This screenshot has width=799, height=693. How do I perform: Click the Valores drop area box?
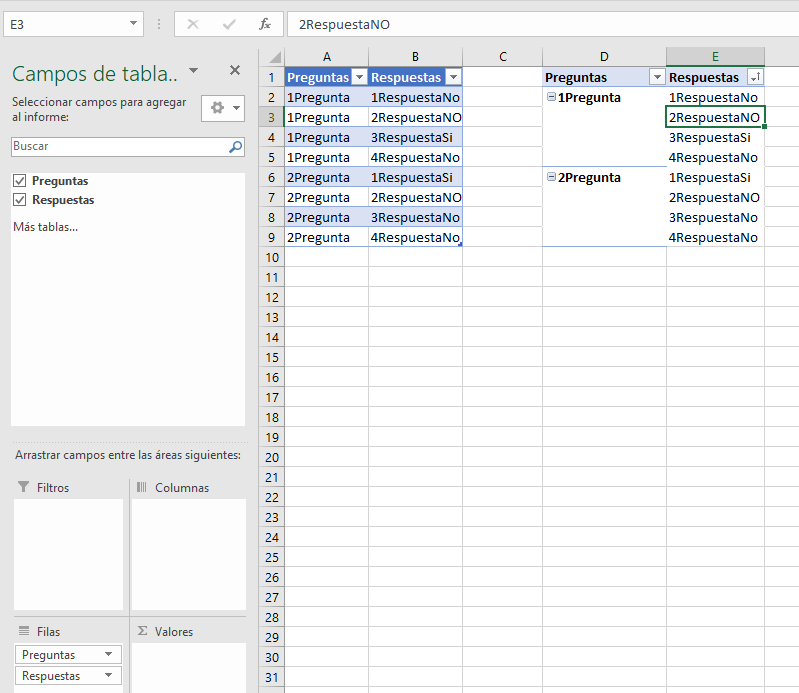coord(189,668)
